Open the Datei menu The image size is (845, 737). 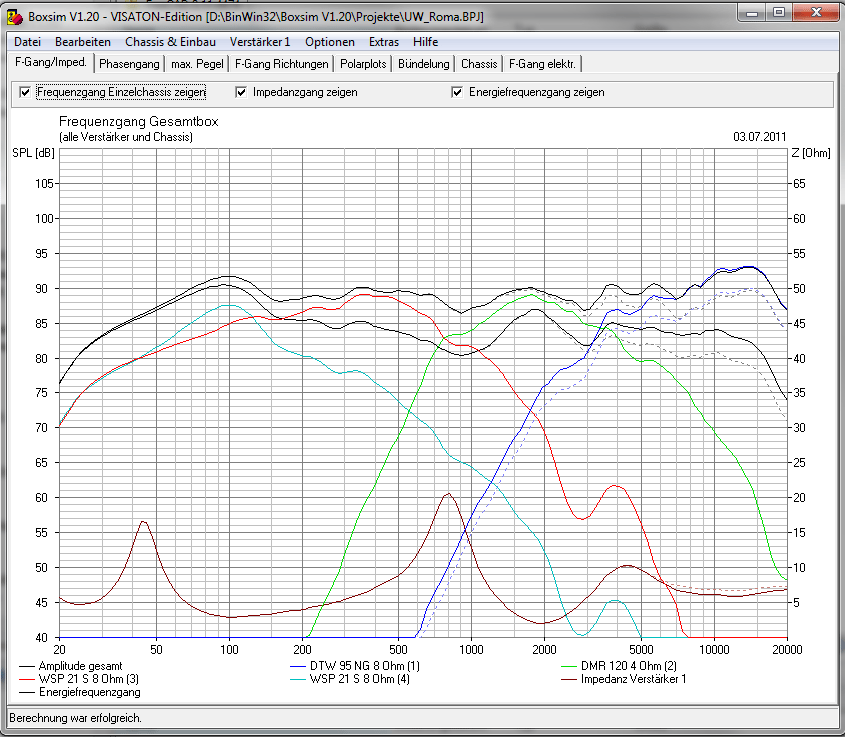tap(27, 42)
